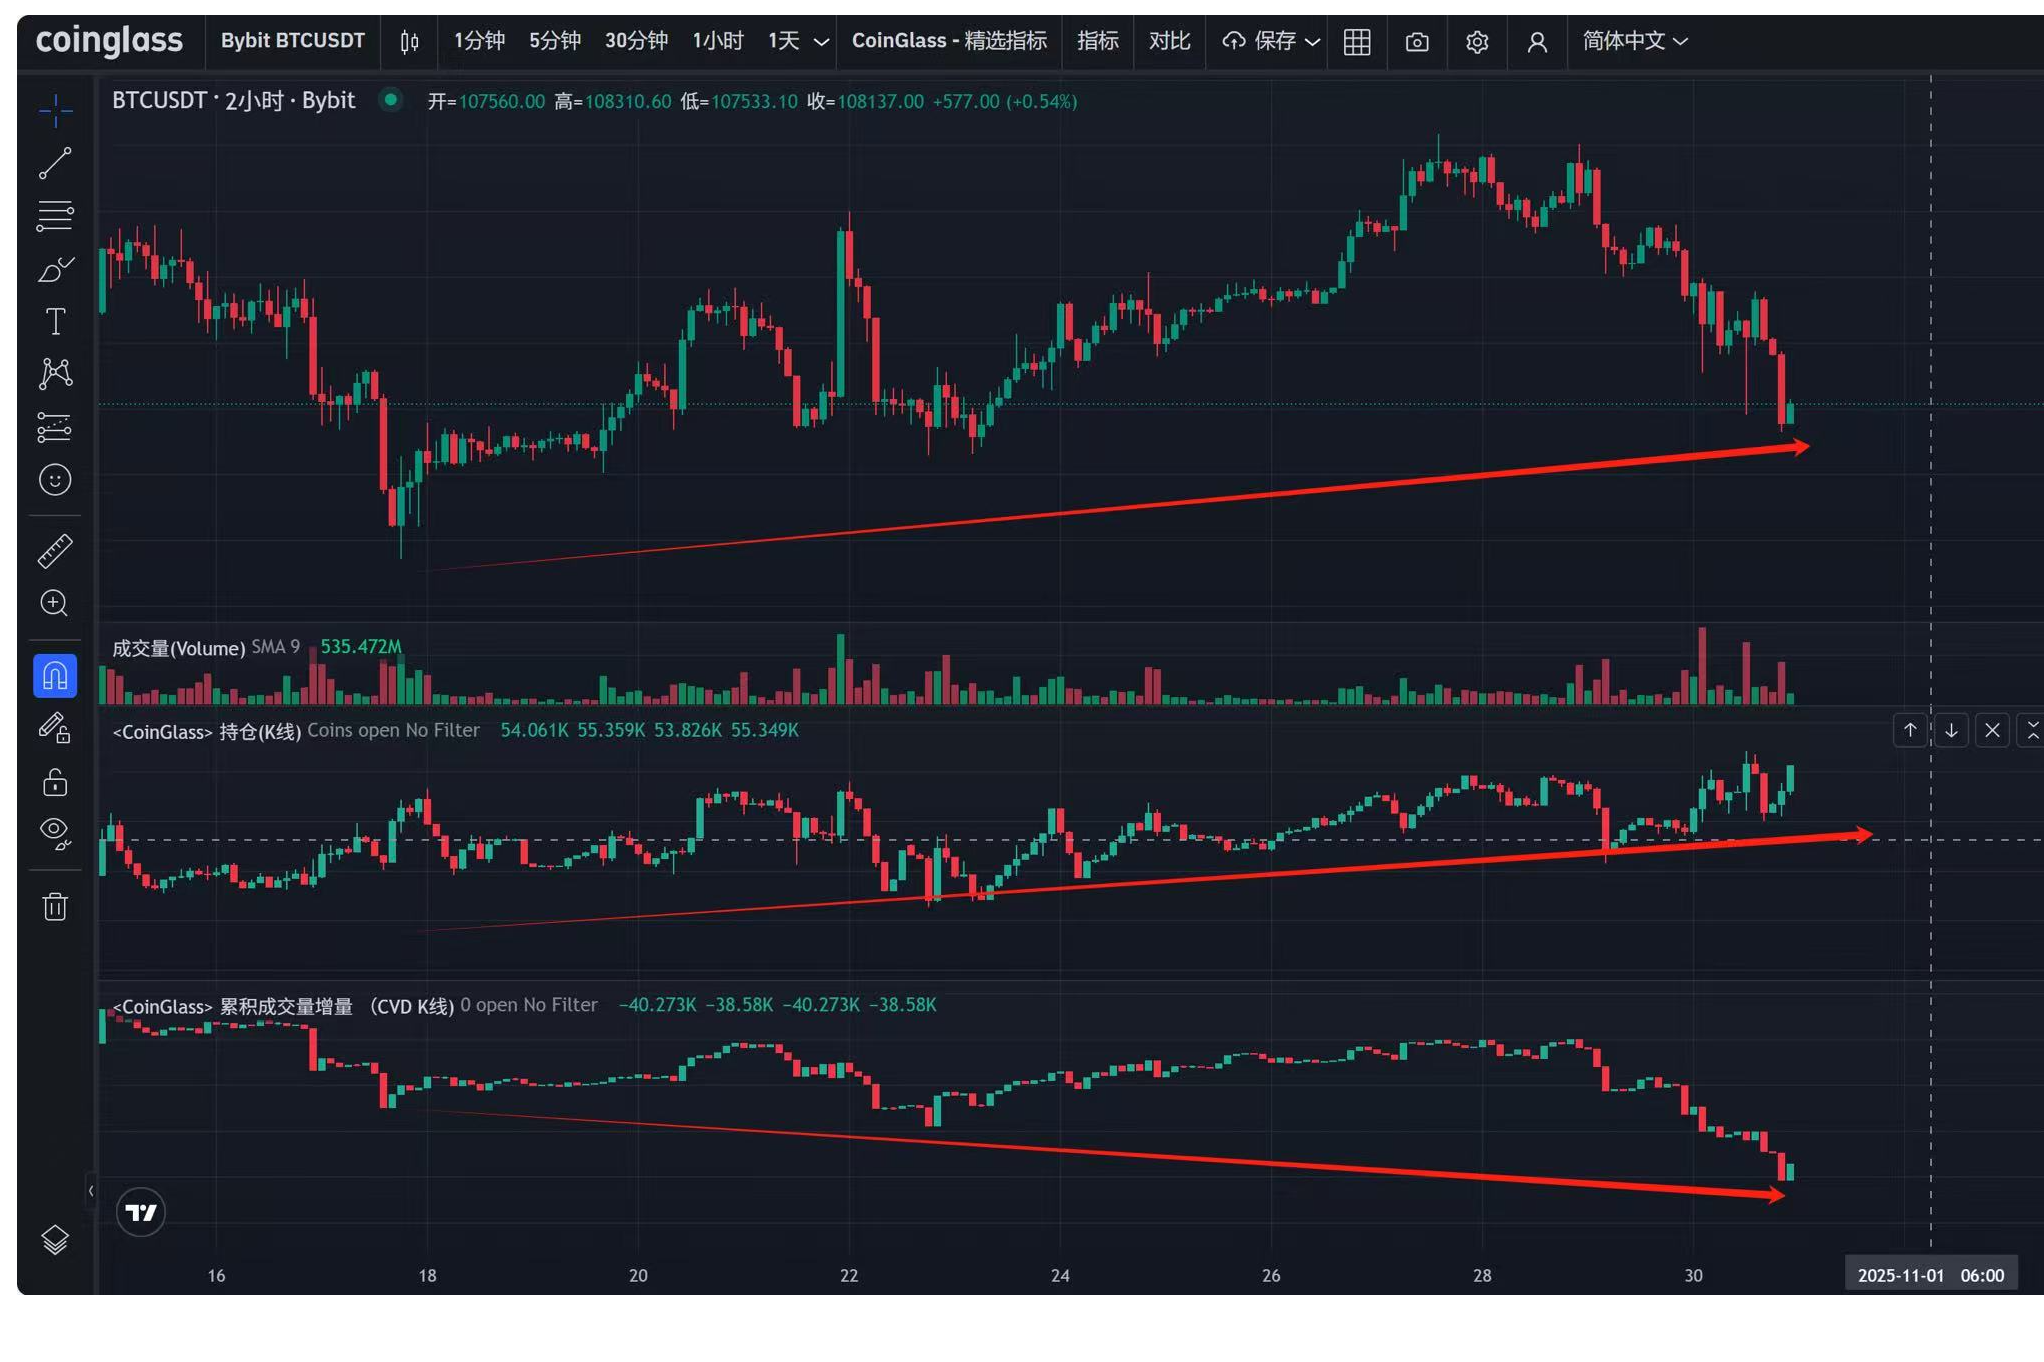Expand the timeframe dropdown next to 1天
Screen dimensions: 2044x1362
(x=821, y=42)
